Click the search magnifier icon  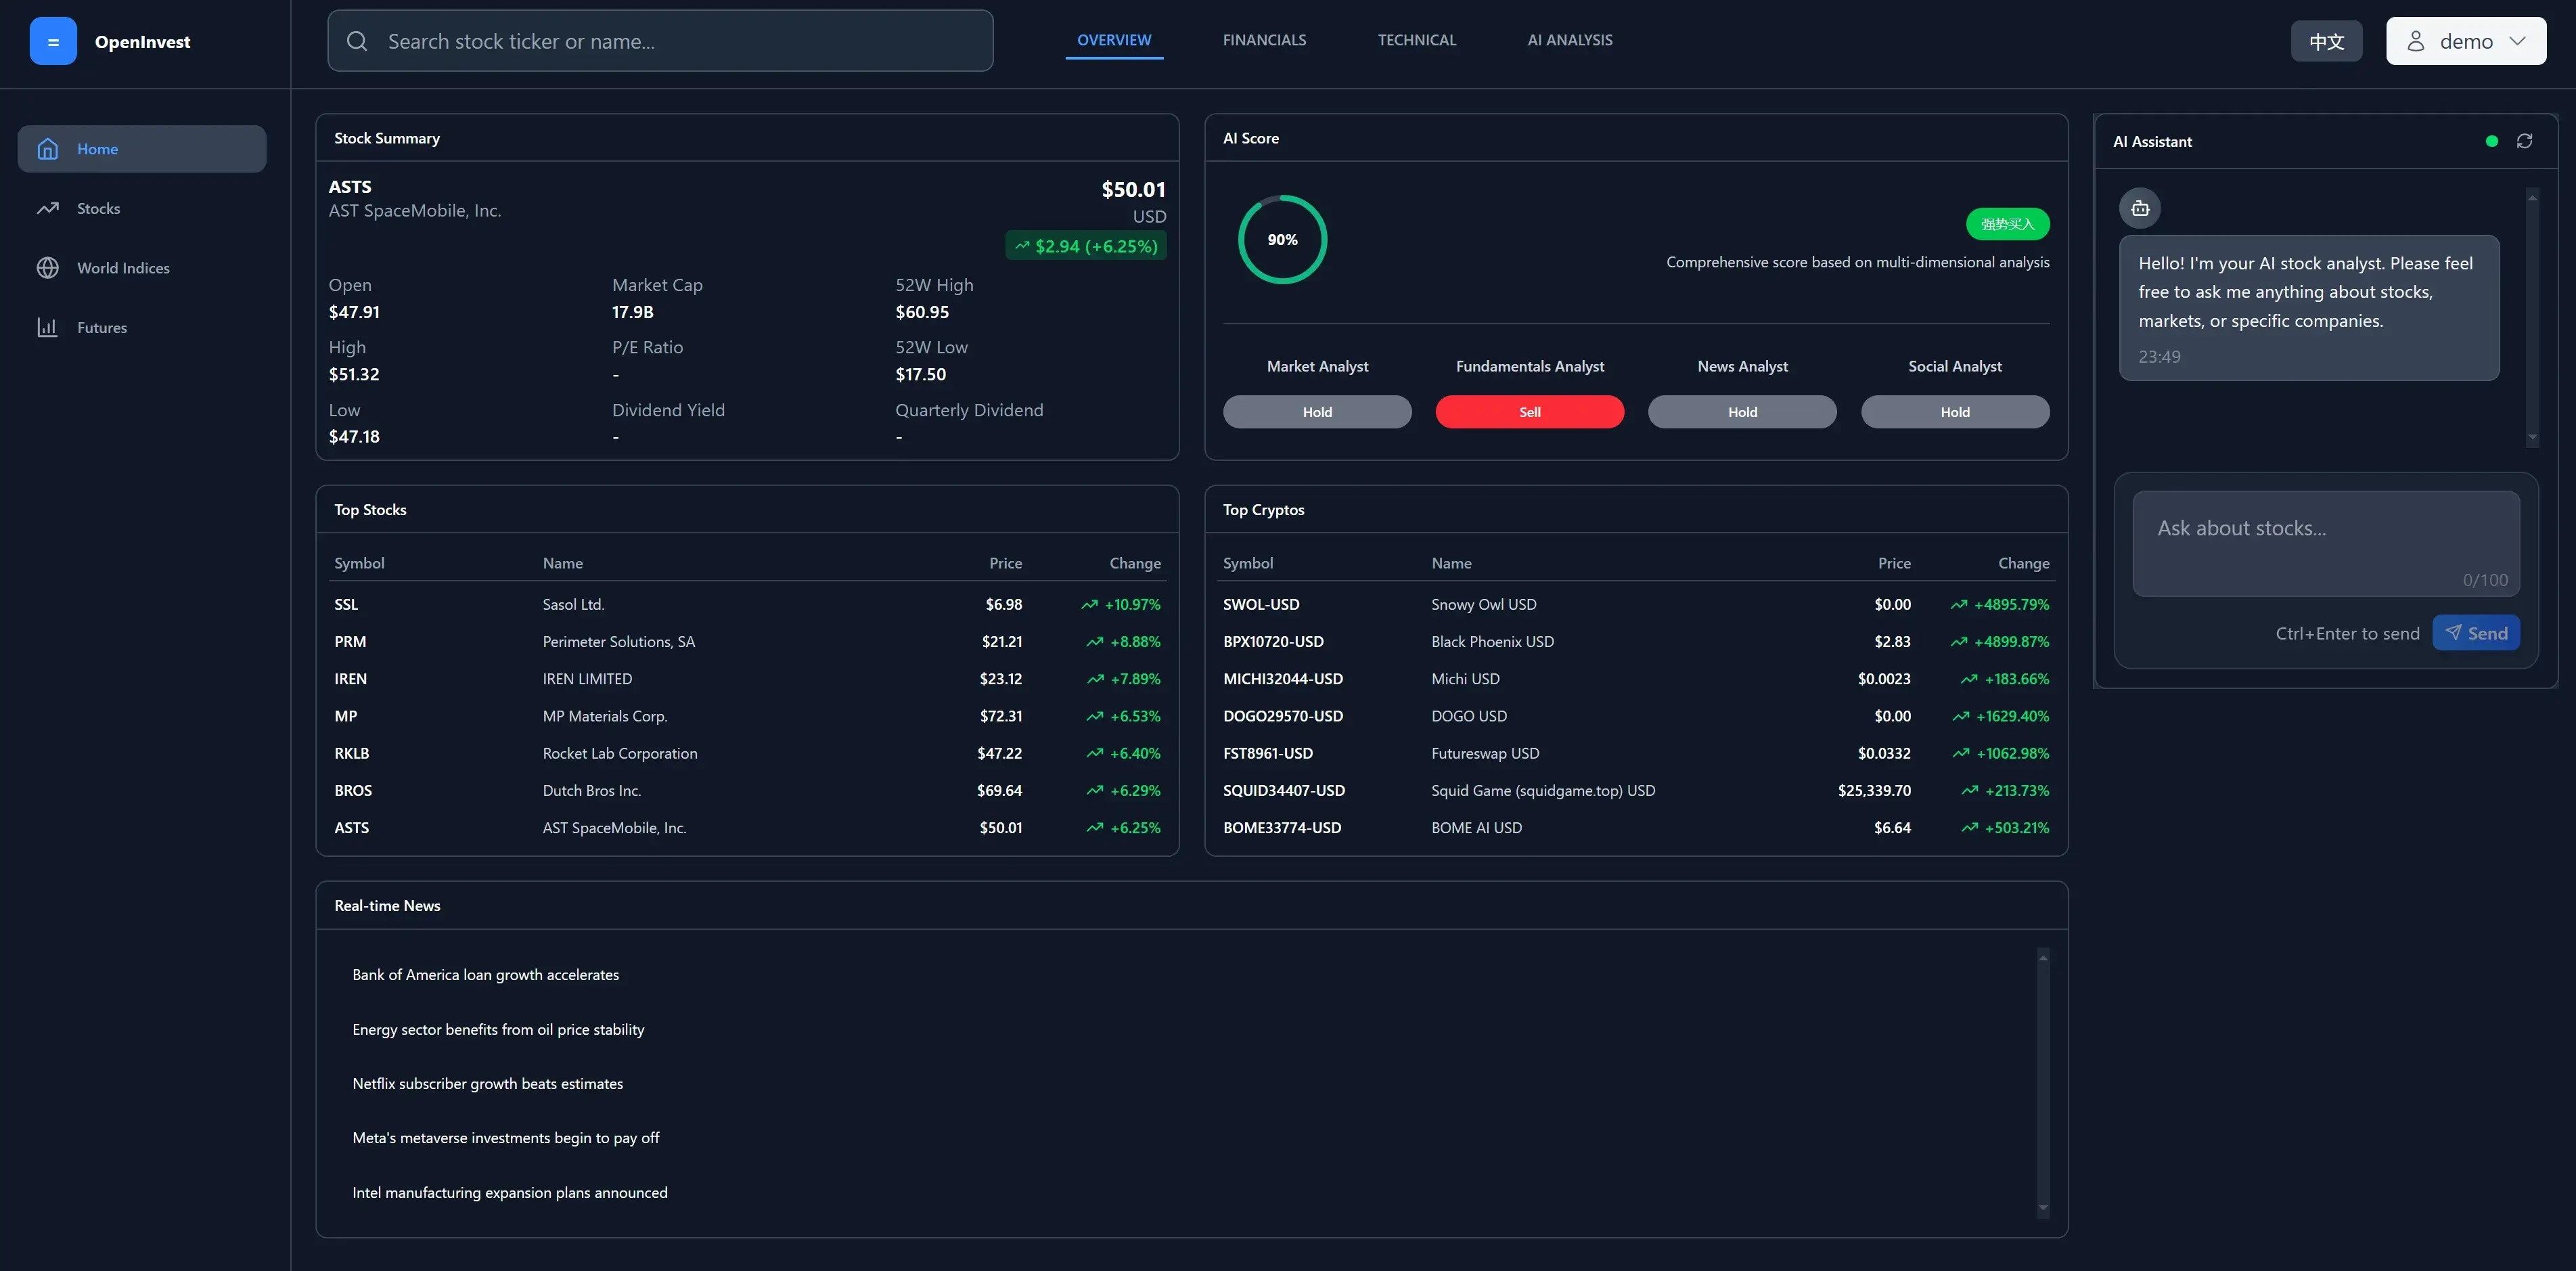click(x=357, y=41)
